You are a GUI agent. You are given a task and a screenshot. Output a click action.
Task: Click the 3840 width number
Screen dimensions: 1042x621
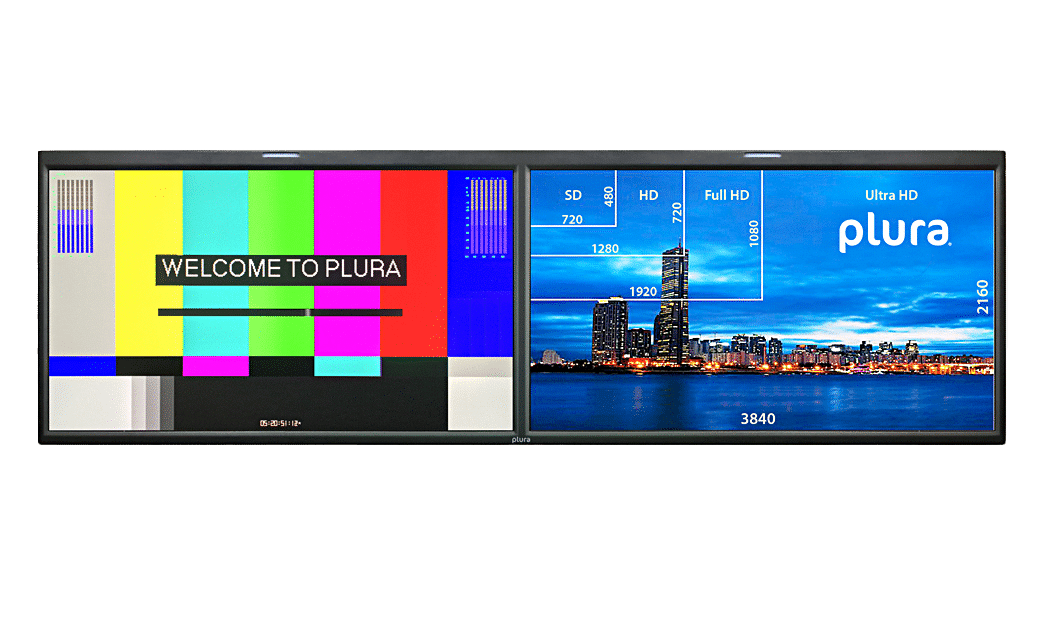tap(757, 419)
